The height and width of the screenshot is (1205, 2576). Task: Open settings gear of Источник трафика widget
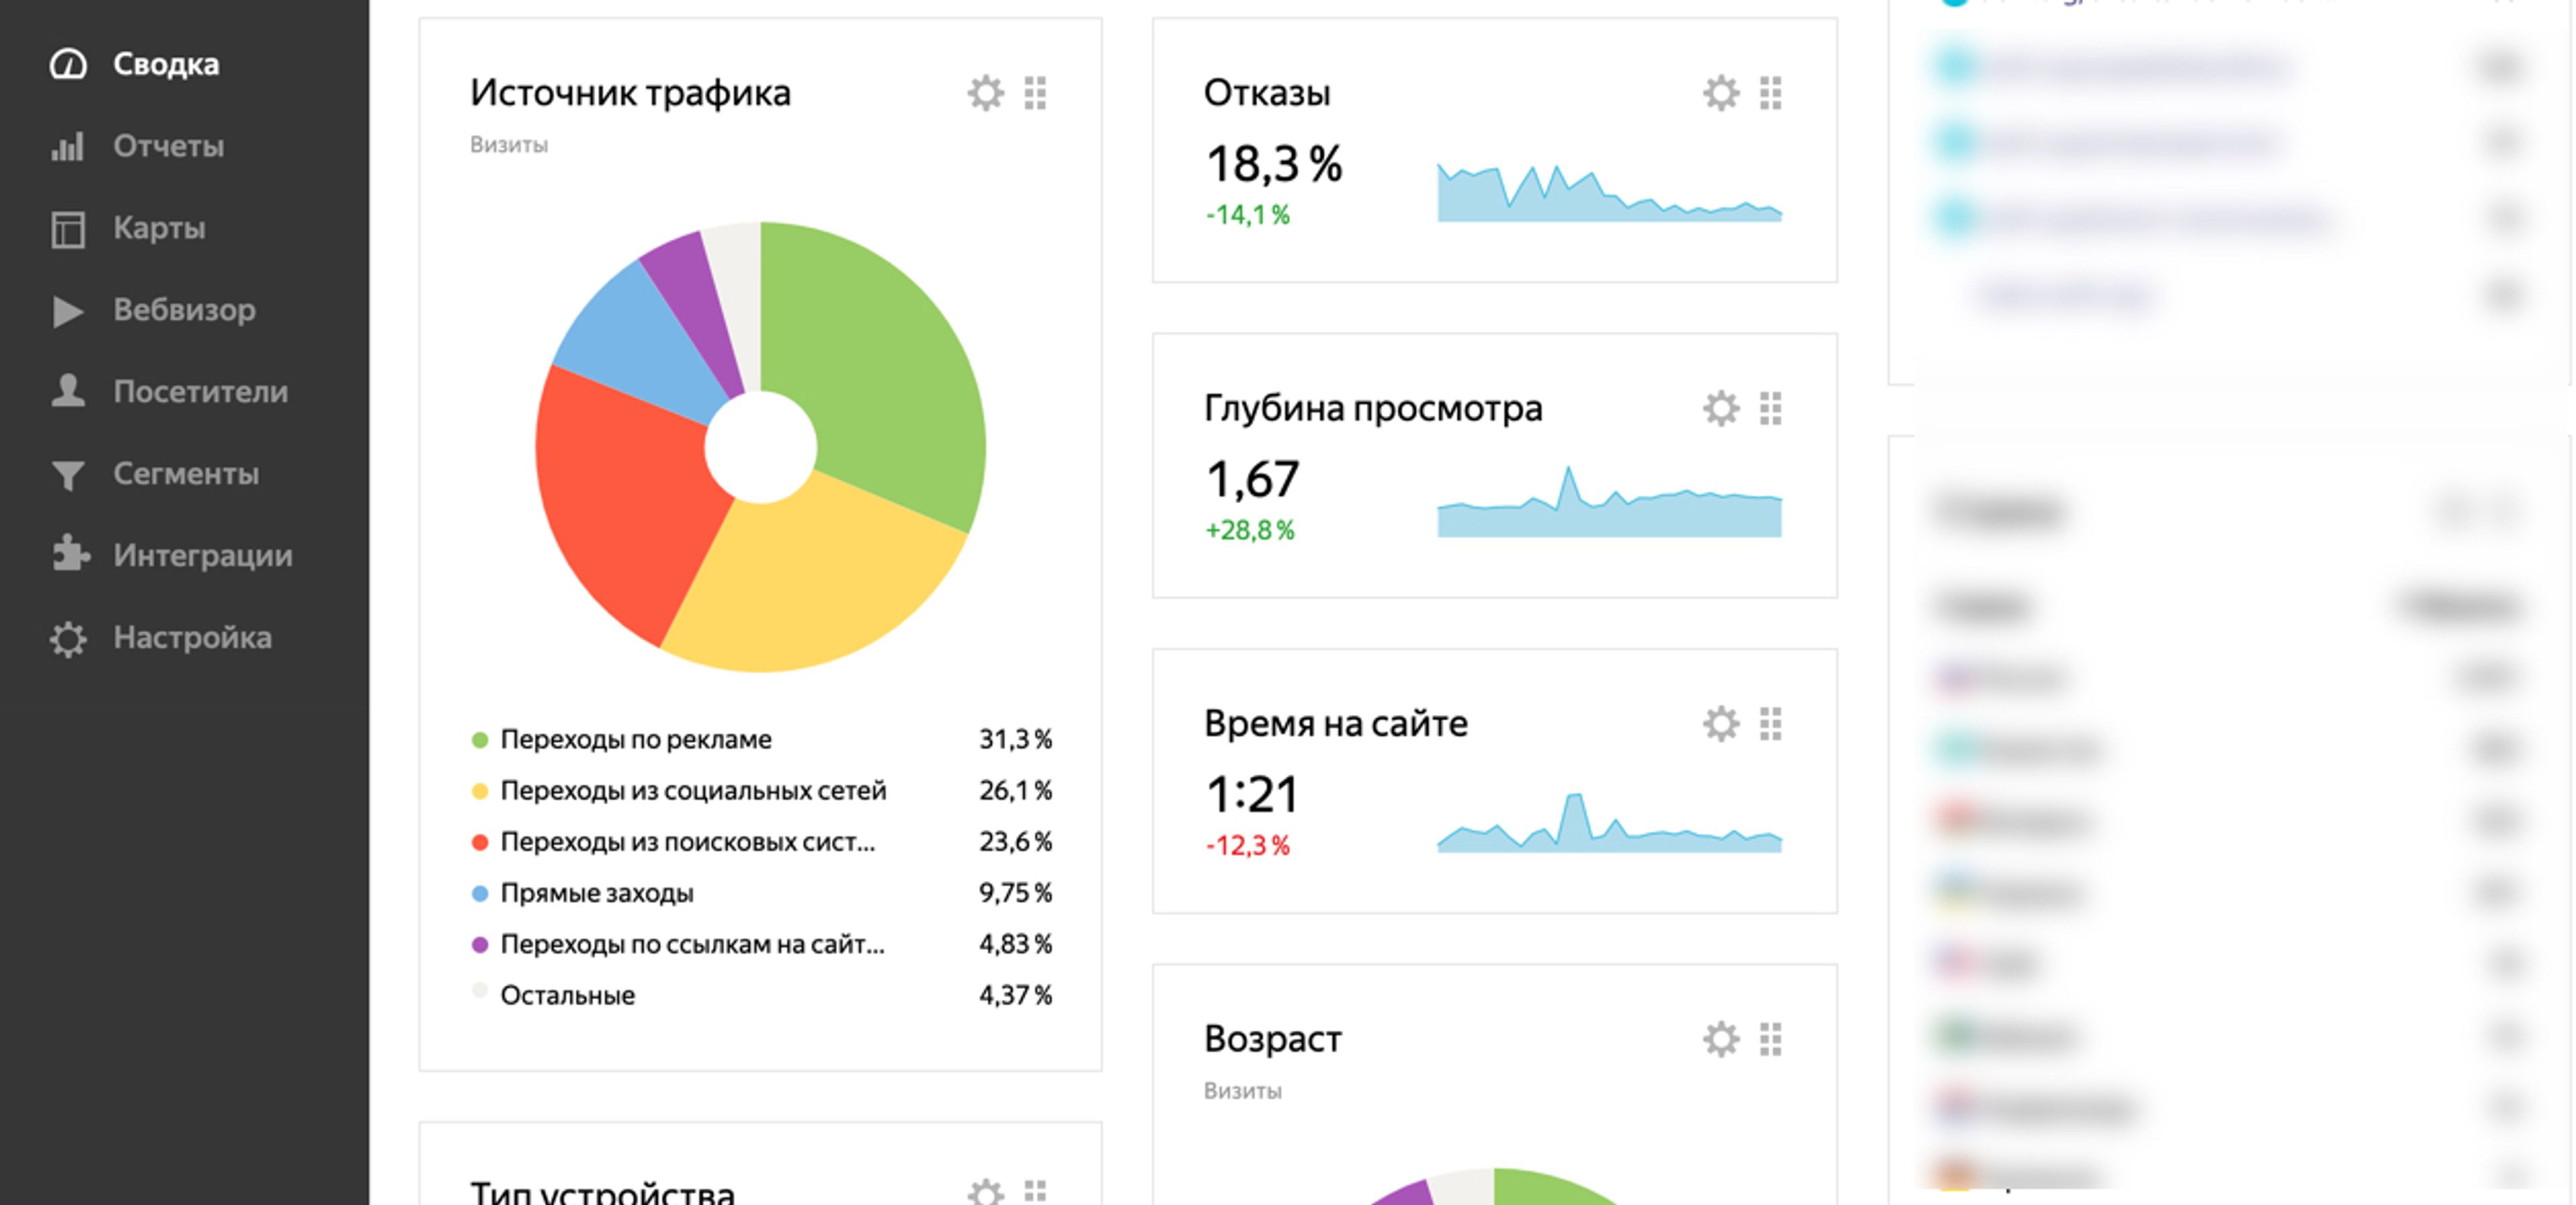[985, 93]
